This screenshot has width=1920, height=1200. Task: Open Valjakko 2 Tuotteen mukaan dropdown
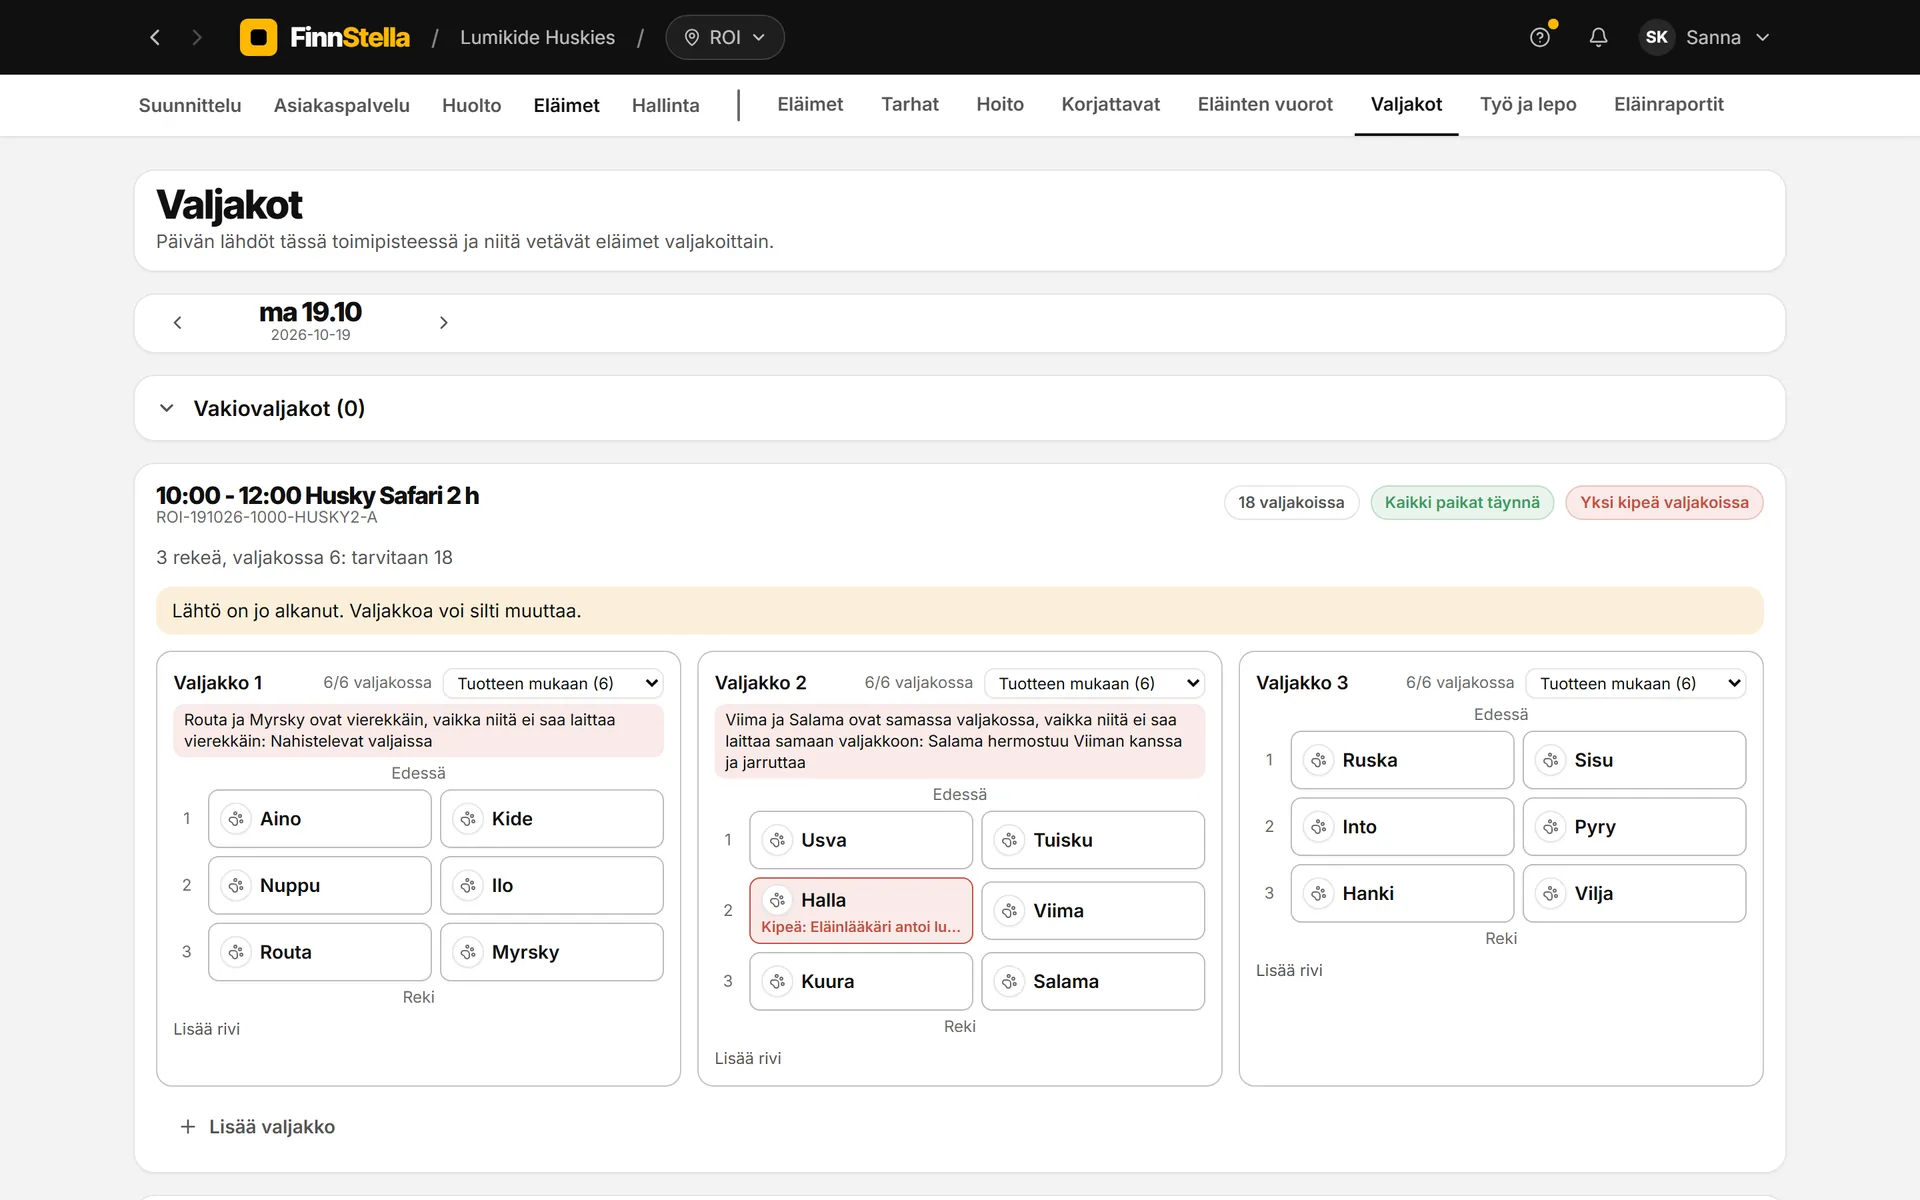[x=1095, y=683]
